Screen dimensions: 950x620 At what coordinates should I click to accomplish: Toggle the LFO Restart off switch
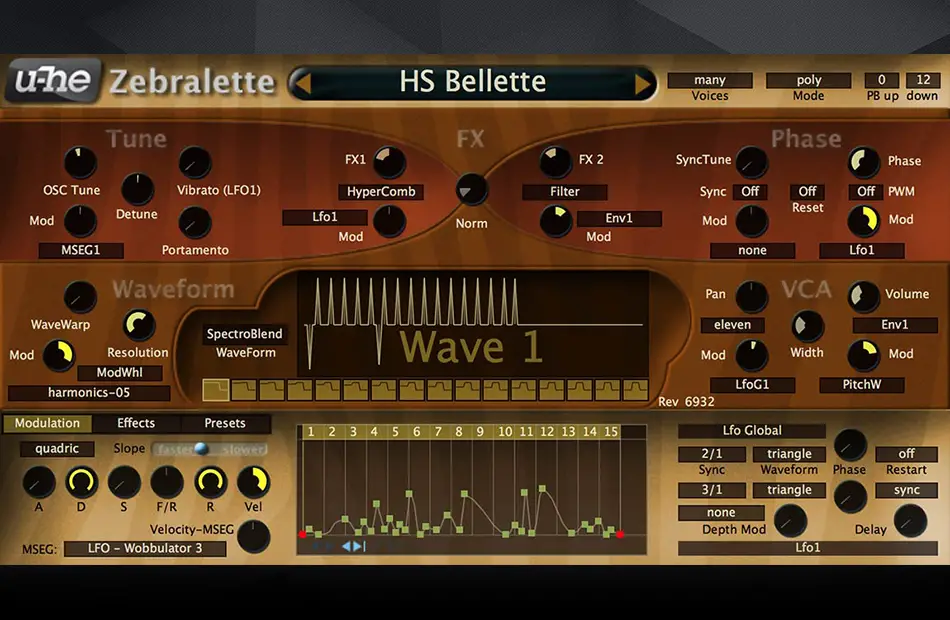coord(906,454)
